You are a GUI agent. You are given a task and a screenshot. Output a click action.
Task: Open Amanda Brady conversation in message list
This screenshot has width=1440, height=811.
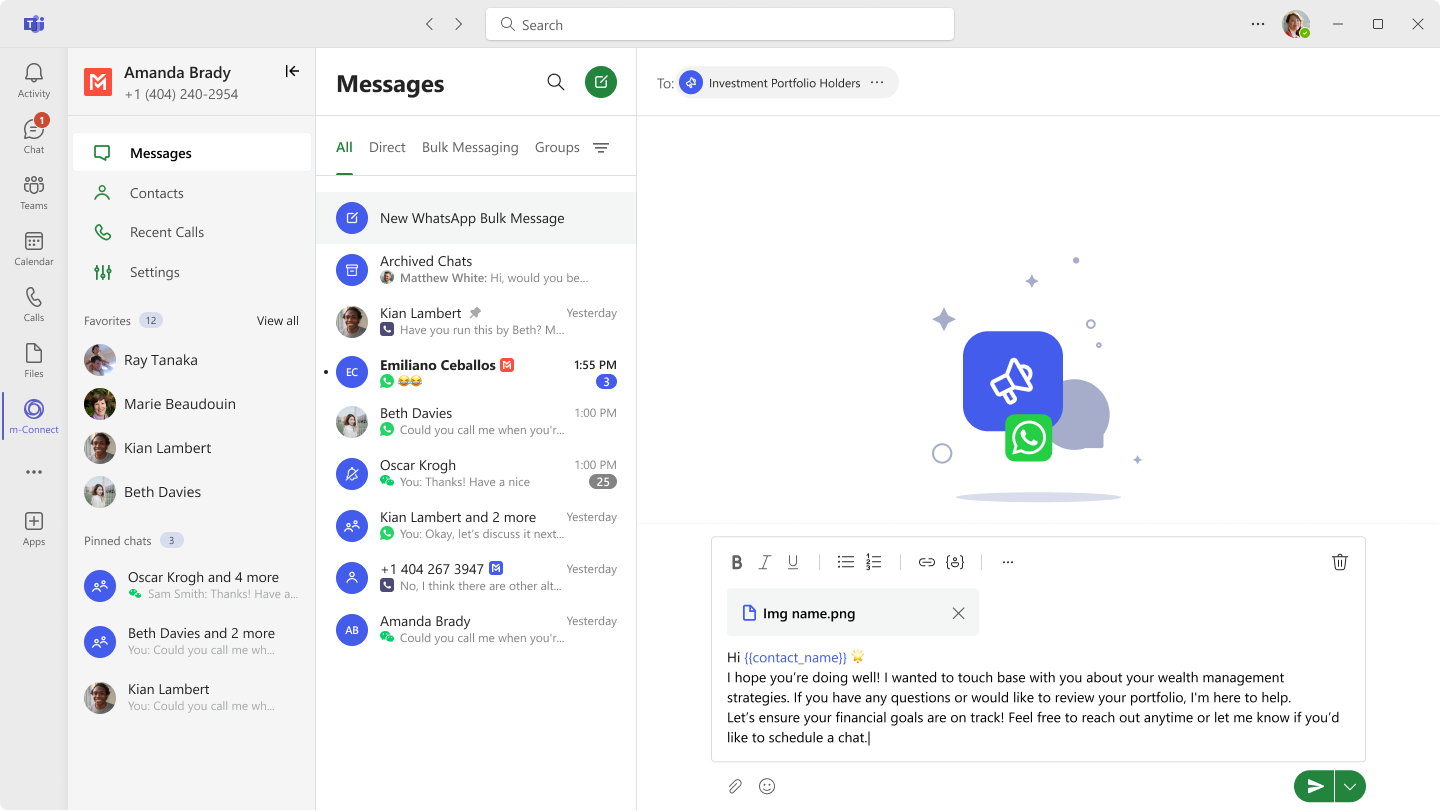point(476,629)
